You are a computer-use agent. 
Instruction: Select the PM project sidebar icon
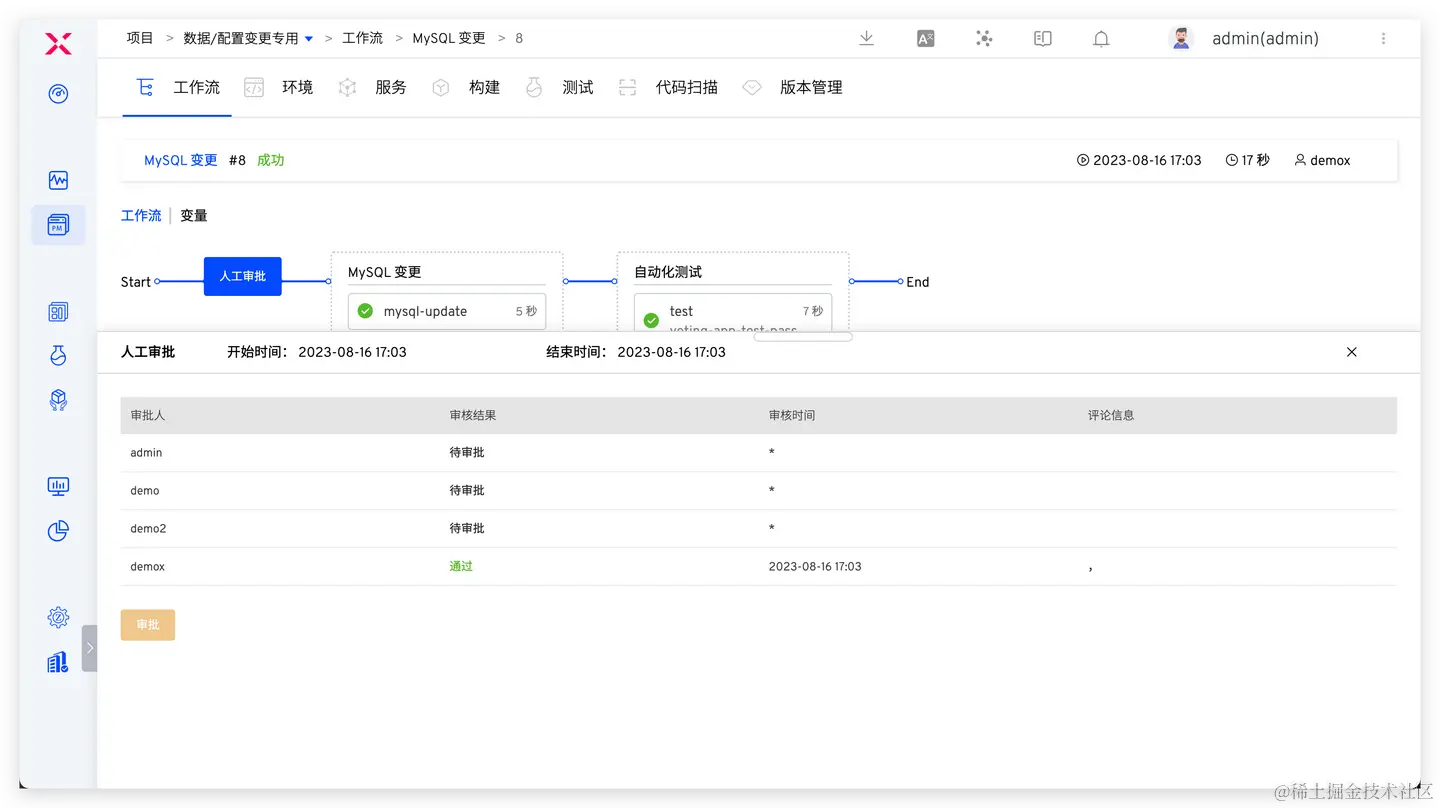[x=58, y=225]
